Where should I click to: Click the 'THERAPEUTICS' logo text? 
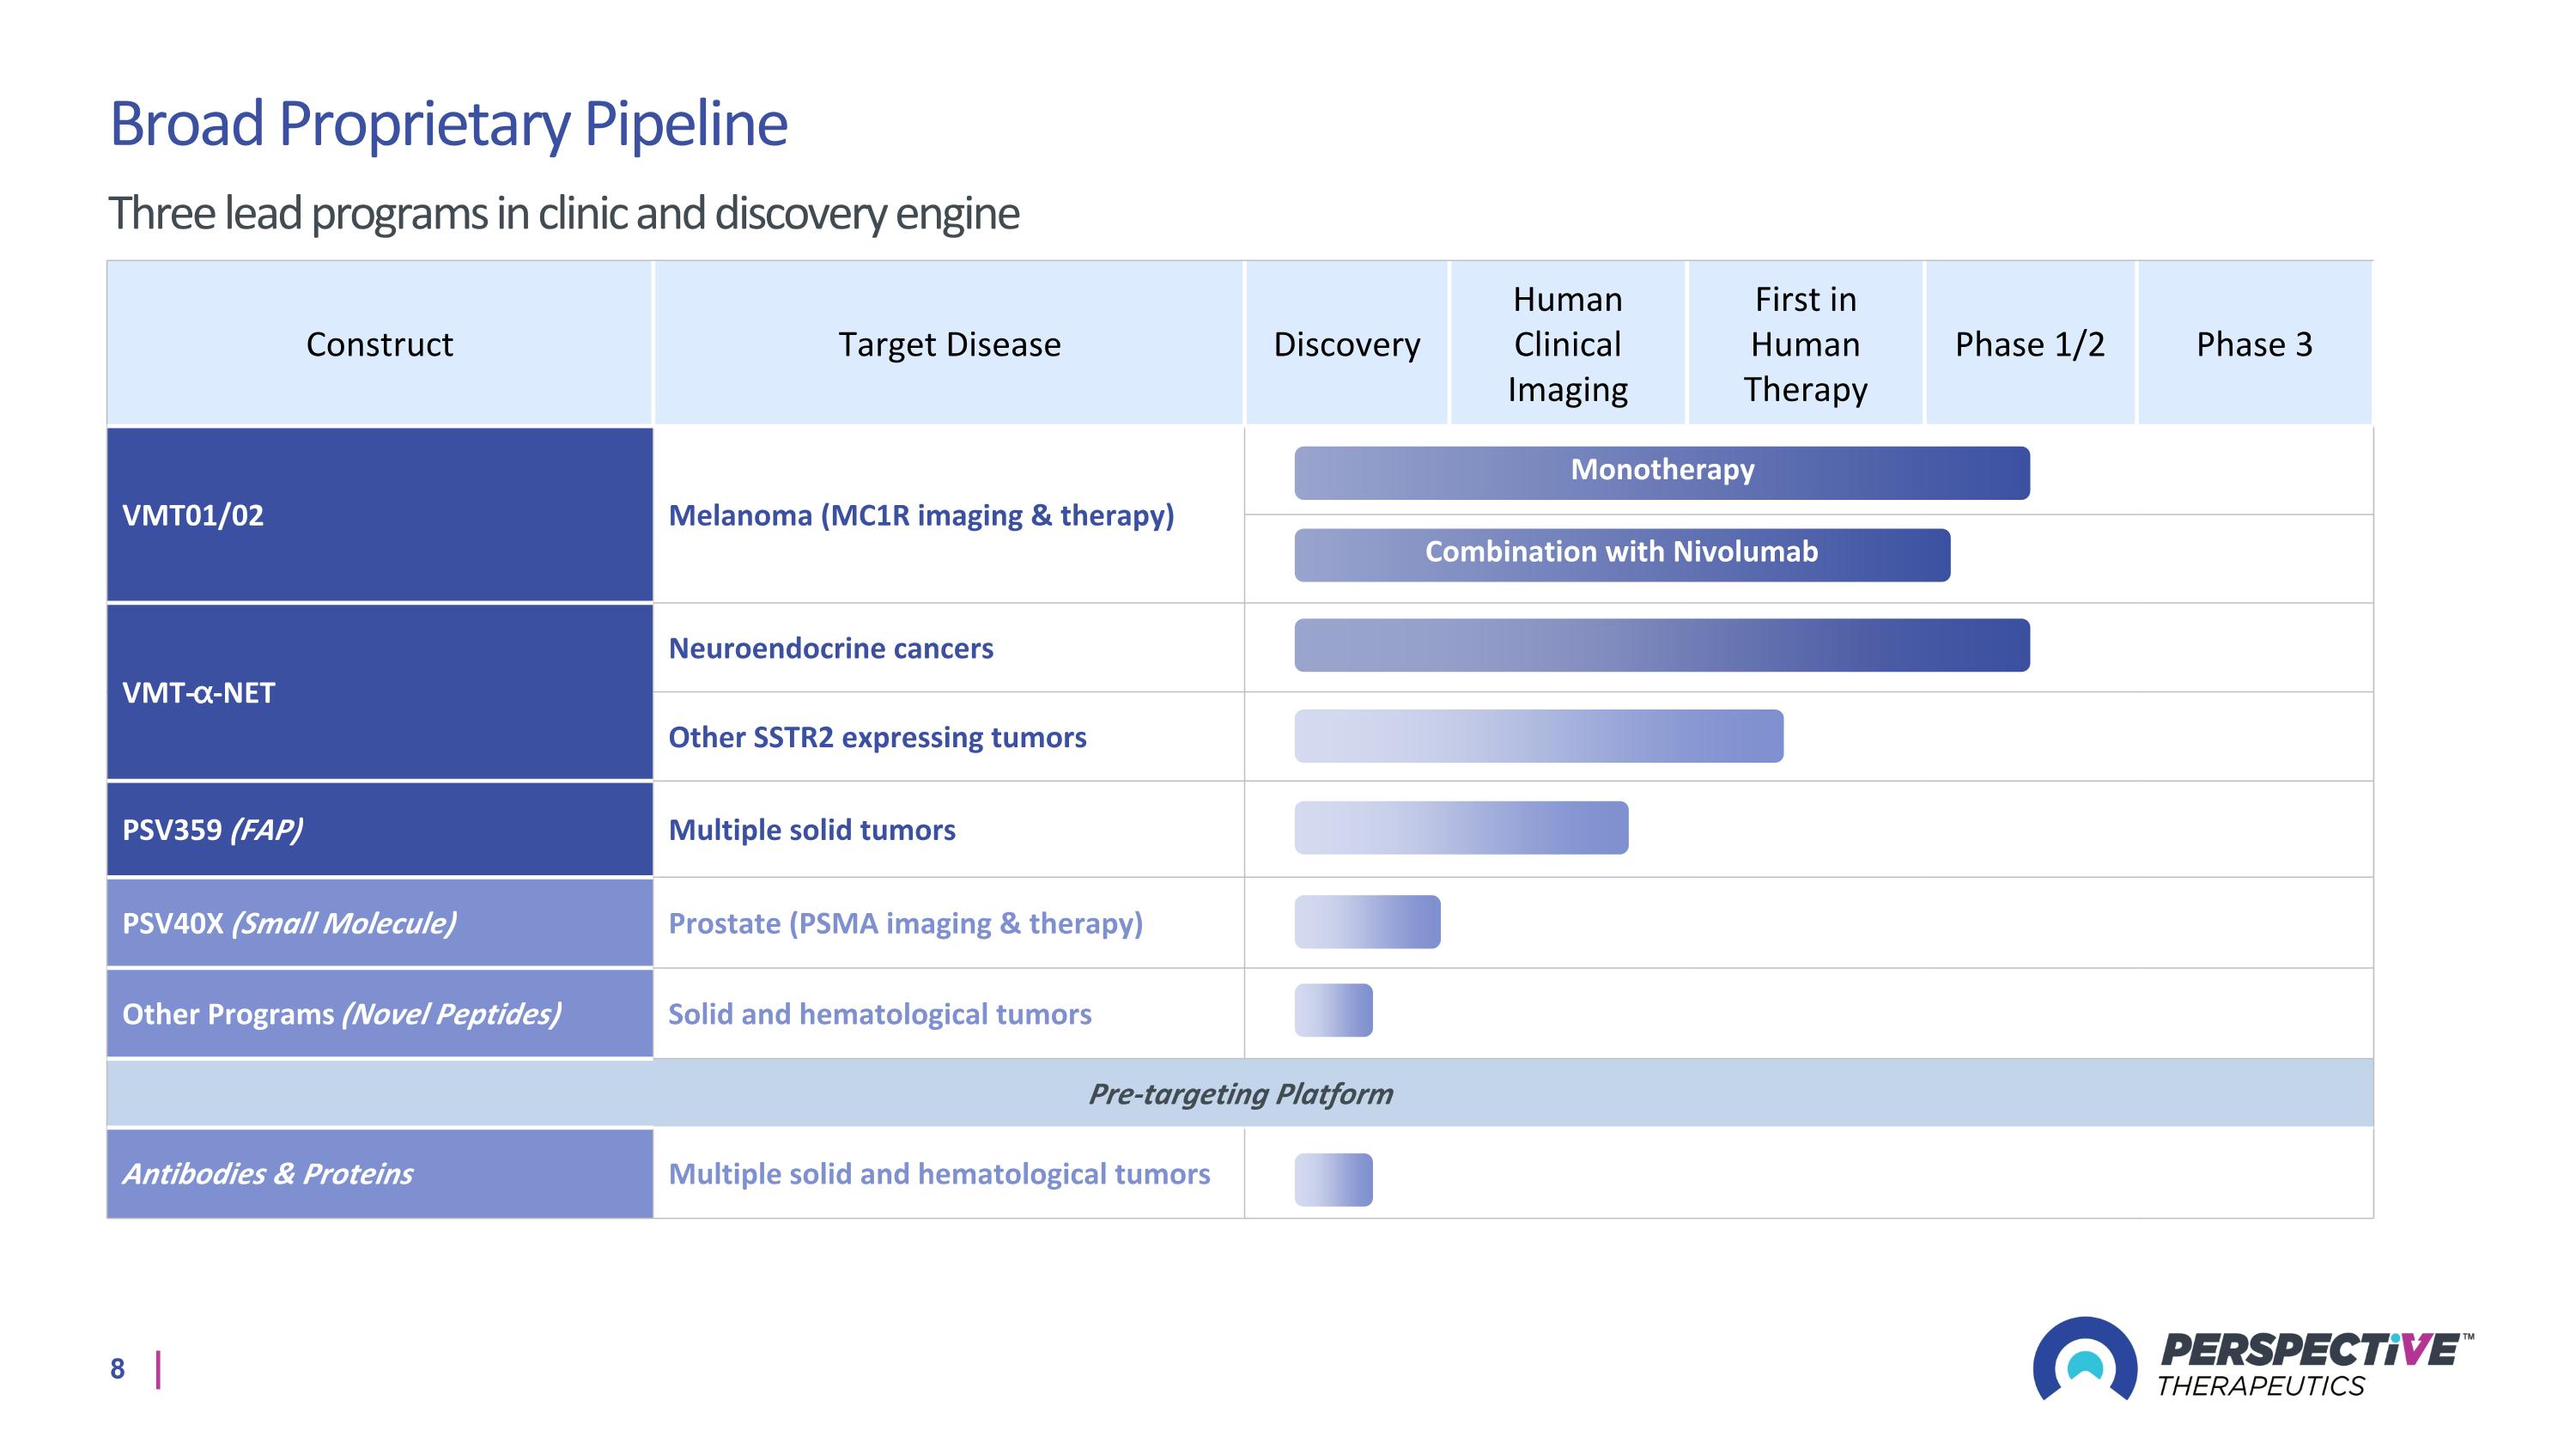(x=2260, y=1386)
